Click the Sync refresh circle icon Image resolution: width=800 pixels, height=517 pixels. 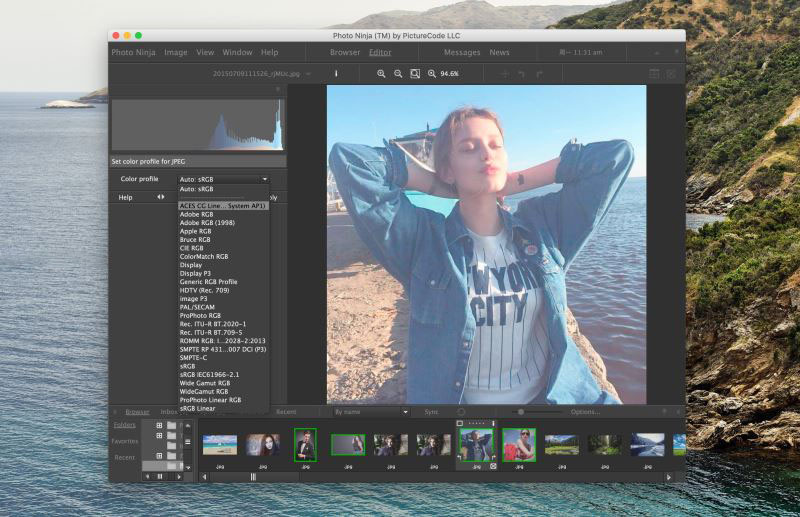(x=461, y=412)
